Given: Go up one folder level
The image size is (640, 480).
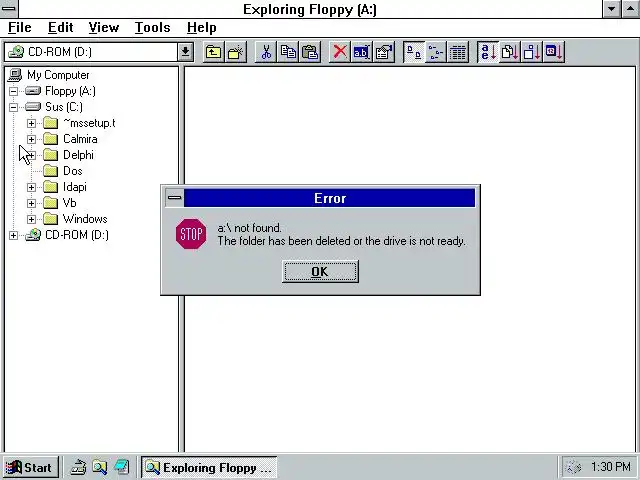Looking at the screenshot, I should point(213,52).
